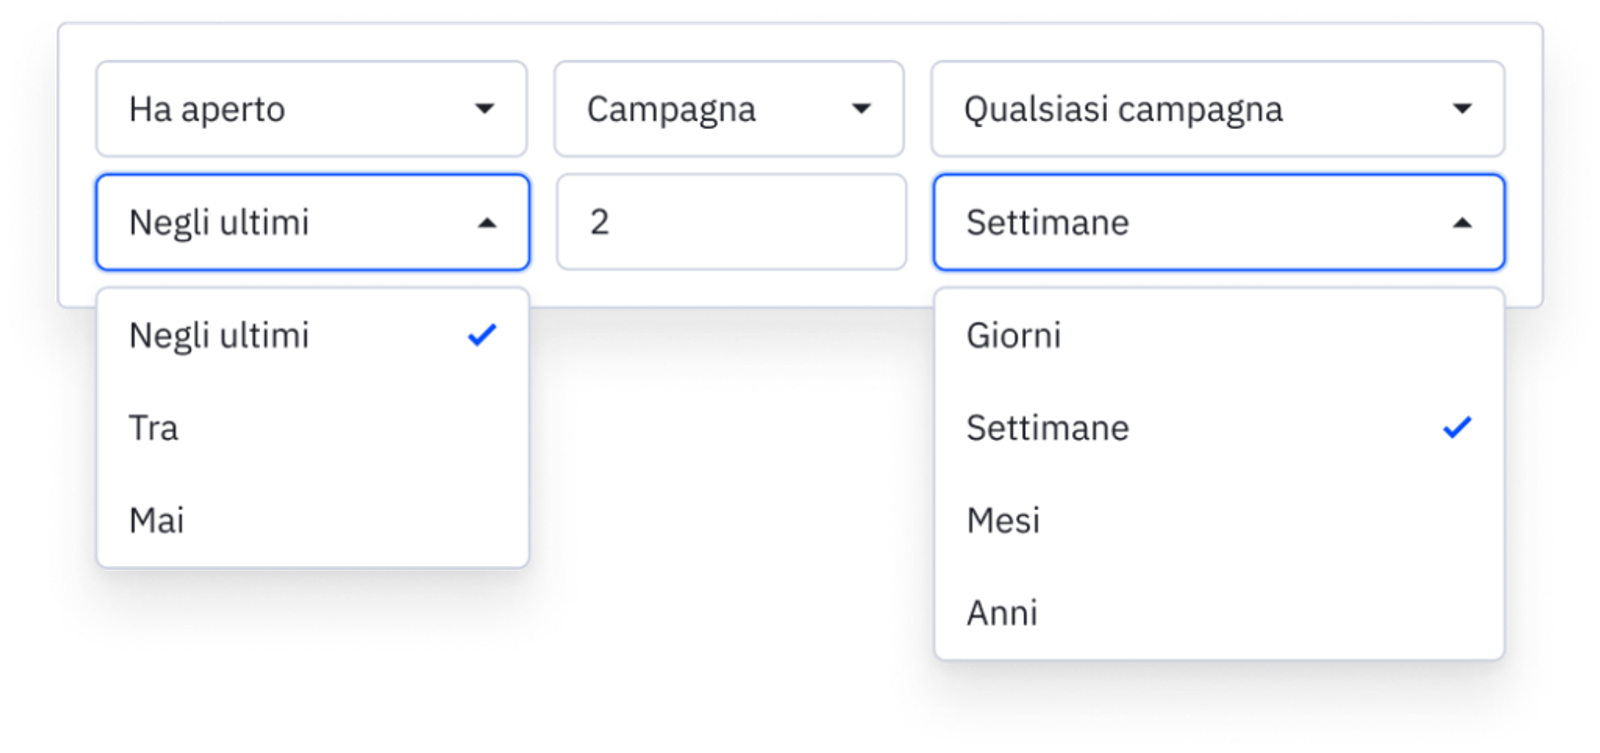The width and height of the screenshot is (1600, 753).
Task: Click the number input showing 2
Action: (731, 222)
